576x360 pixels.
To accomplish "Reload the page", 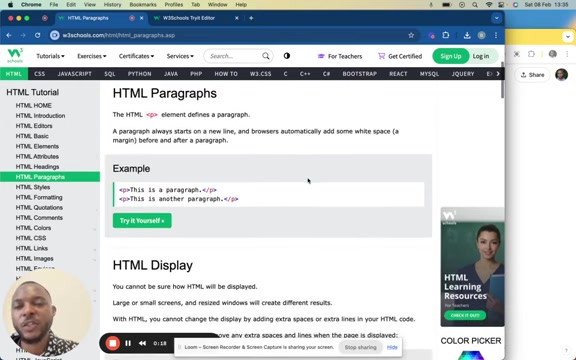I will tap(37, 35).
